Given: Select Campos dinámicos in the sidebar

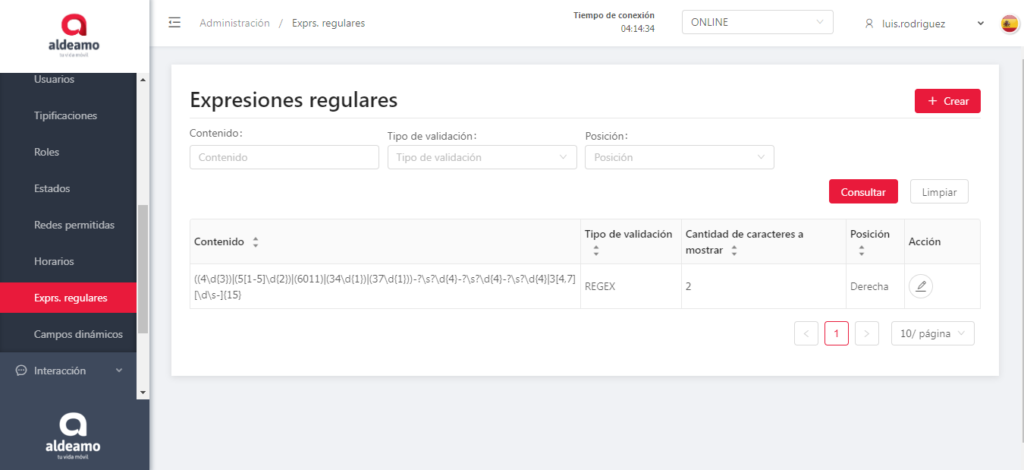Looking at the screenshot, I should [78, 334].
